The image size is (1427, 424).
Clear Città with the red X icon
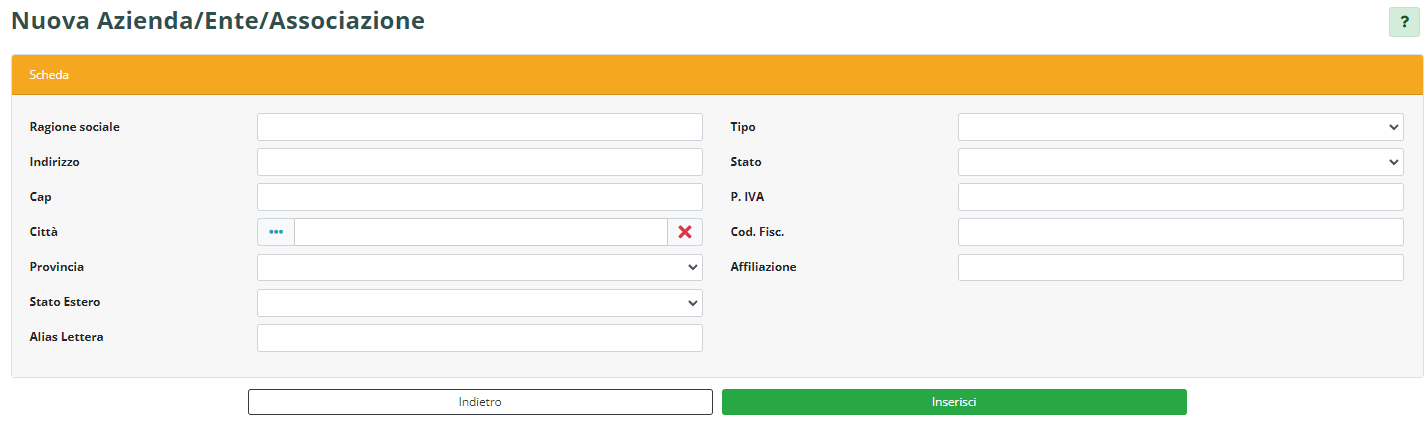(685, 232)
